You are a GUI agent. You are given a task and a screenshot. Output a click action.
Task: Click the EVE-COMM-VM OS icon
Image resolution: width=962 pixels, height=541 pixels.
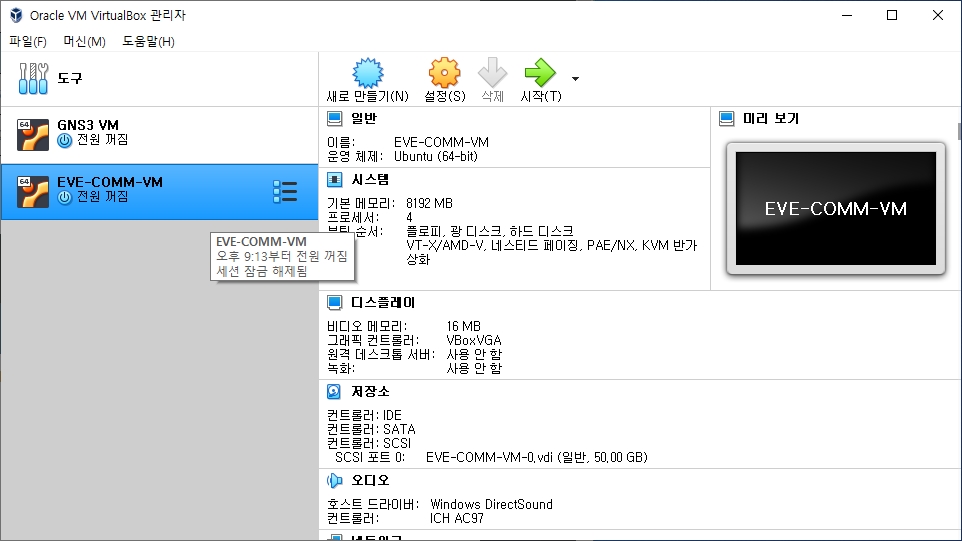(33, 192)
